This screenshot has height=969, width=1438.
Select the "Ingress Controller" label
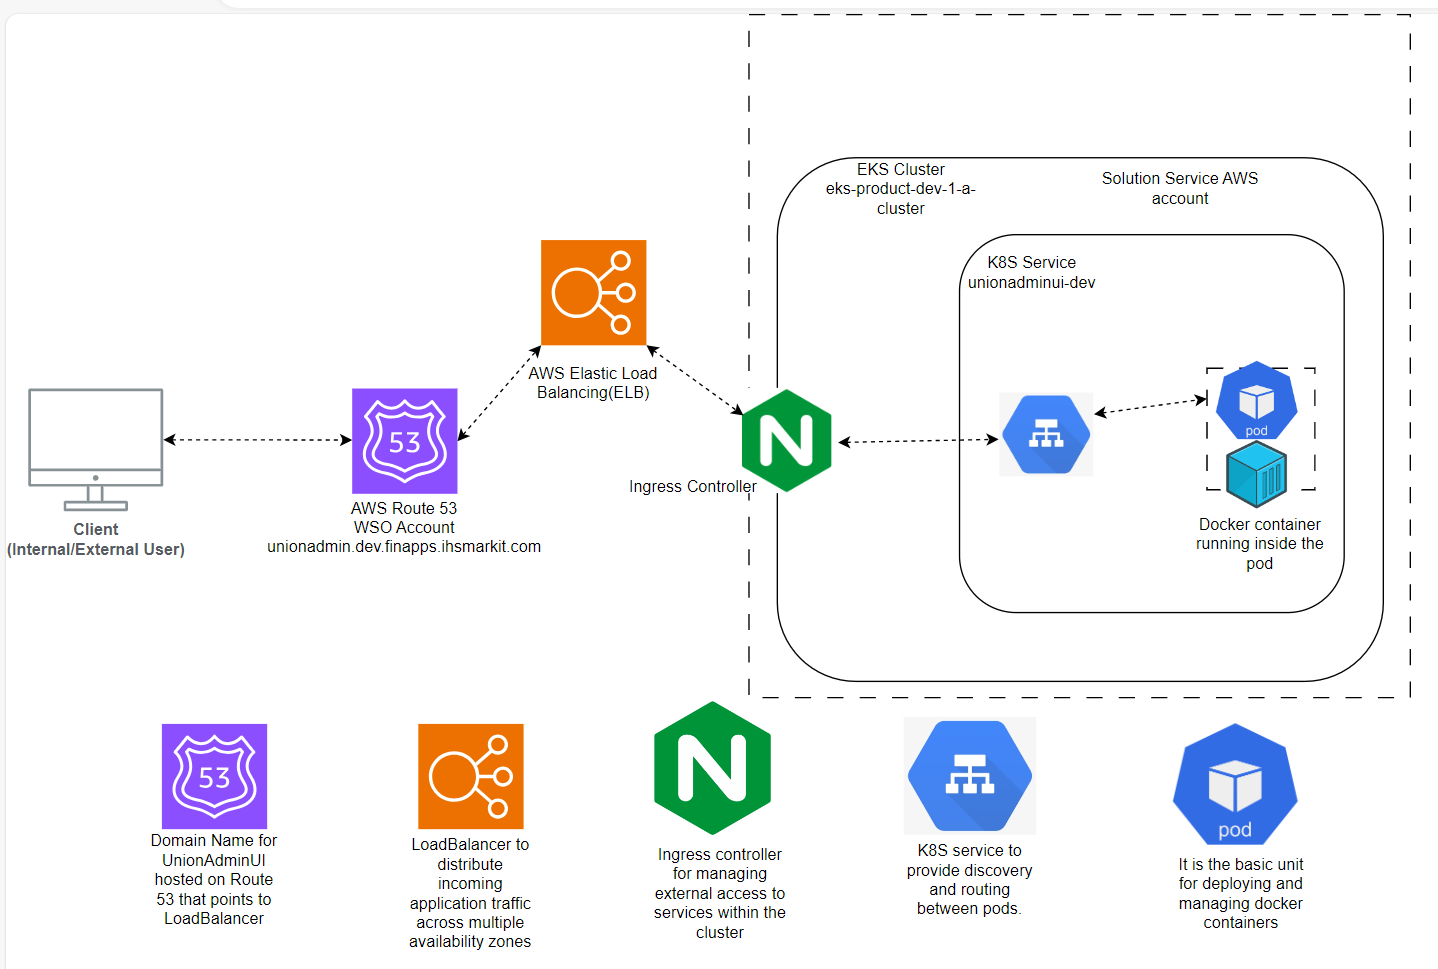tap(692, 487)
